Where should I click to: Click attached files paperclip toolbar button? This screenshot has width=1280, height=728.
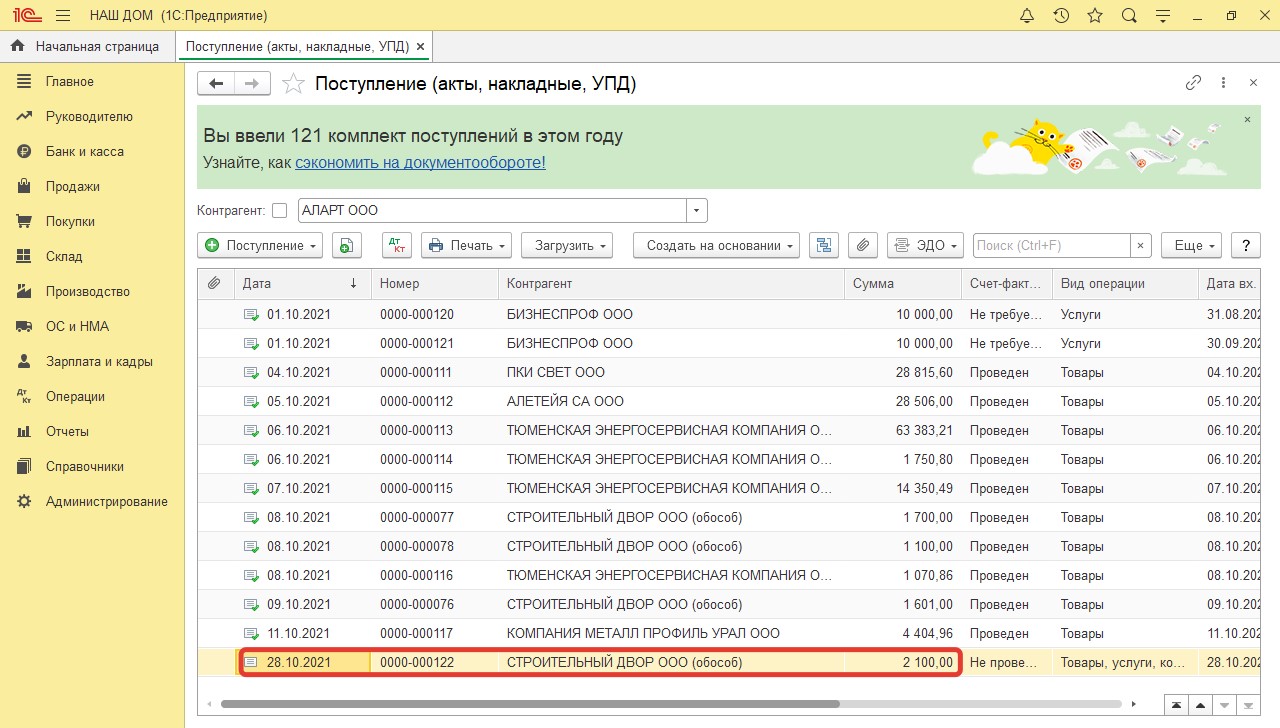click(863, 245)
